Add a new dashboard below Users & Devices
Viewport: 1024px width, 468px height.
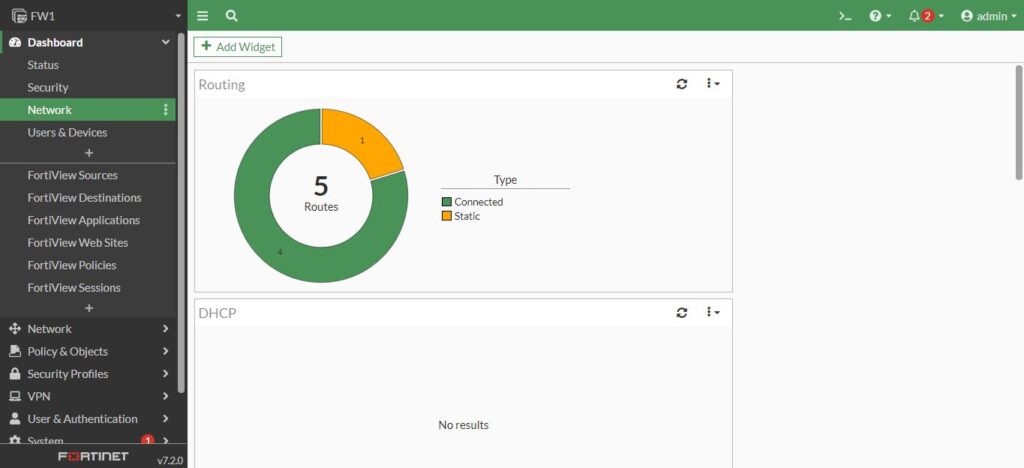click(89, 153)
